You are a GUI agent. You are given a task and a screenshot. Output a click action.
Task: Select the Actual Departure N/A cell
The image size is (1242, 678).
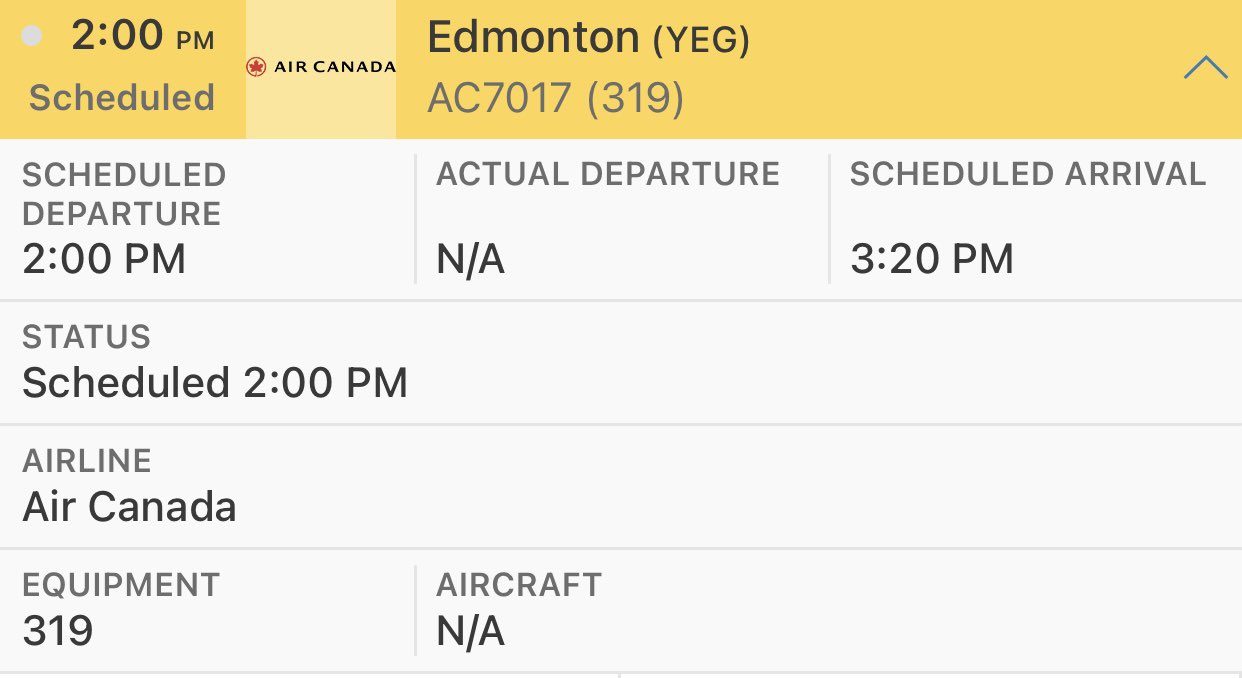click(622, 219)
